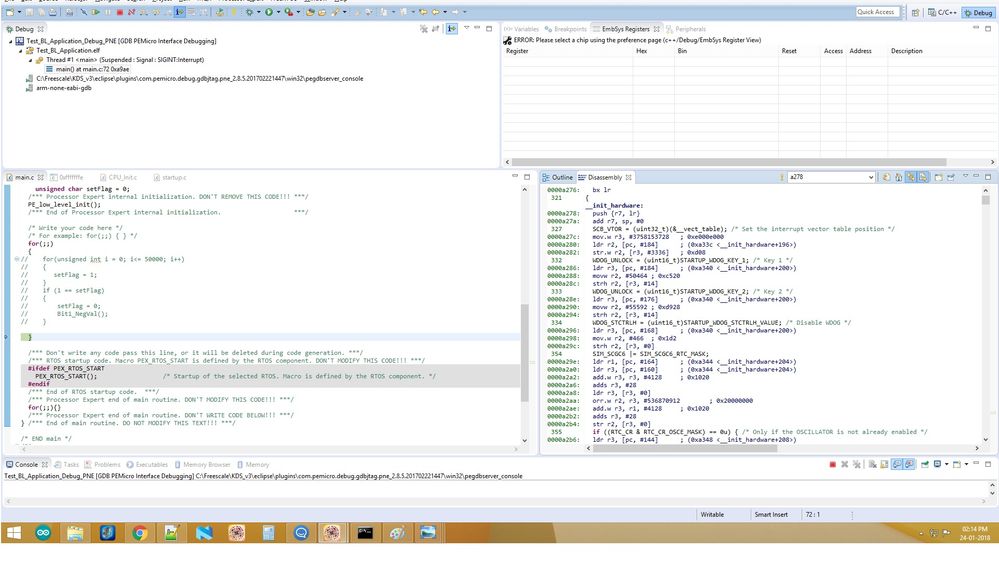This screenshot has width=999, height=562.
Task: Open the New dropdown arrow in toolbar
Action: click(19, 12)
